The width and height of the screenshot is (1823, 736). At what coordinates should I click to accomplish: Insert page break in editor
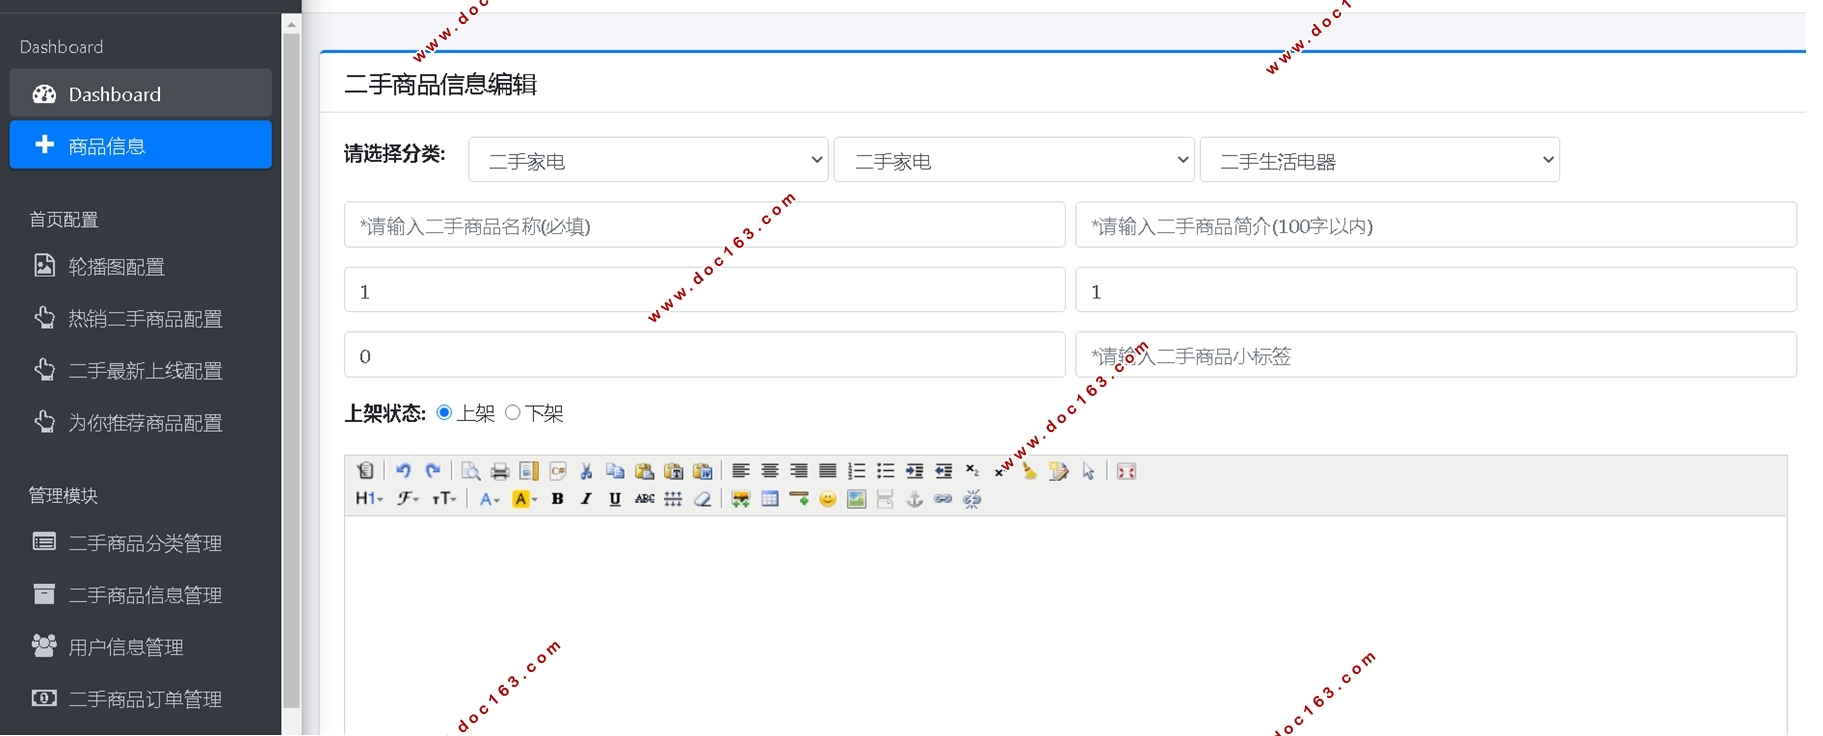point(885,499)
